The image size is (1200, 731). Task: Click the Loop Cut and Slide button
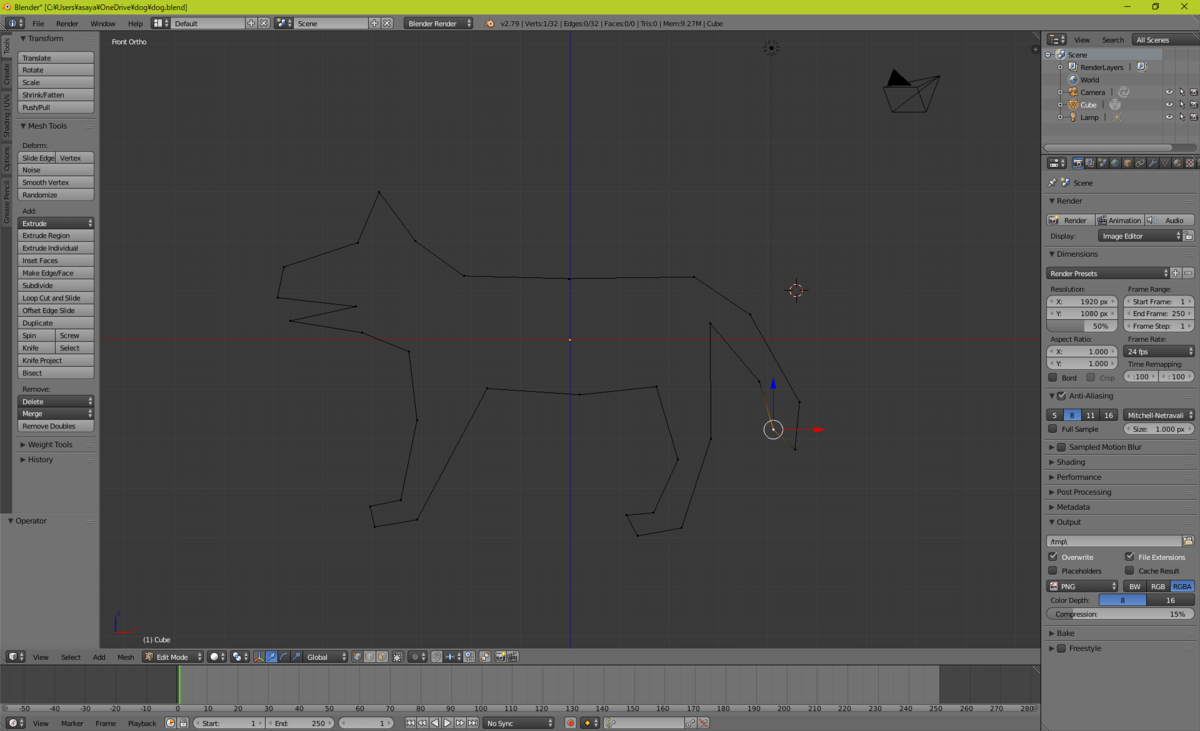click(56, 298)
